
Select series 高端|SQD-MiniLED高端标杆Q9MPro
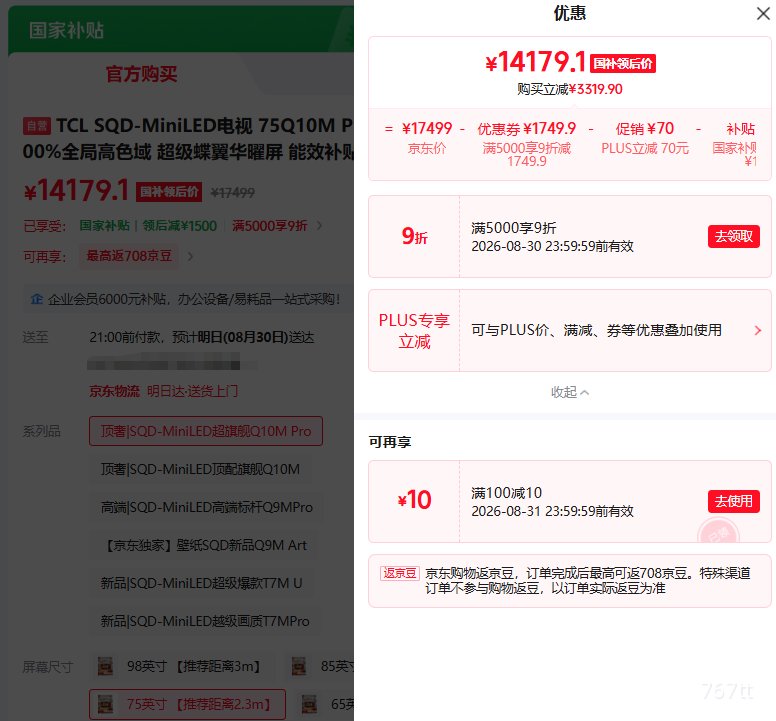206,507
